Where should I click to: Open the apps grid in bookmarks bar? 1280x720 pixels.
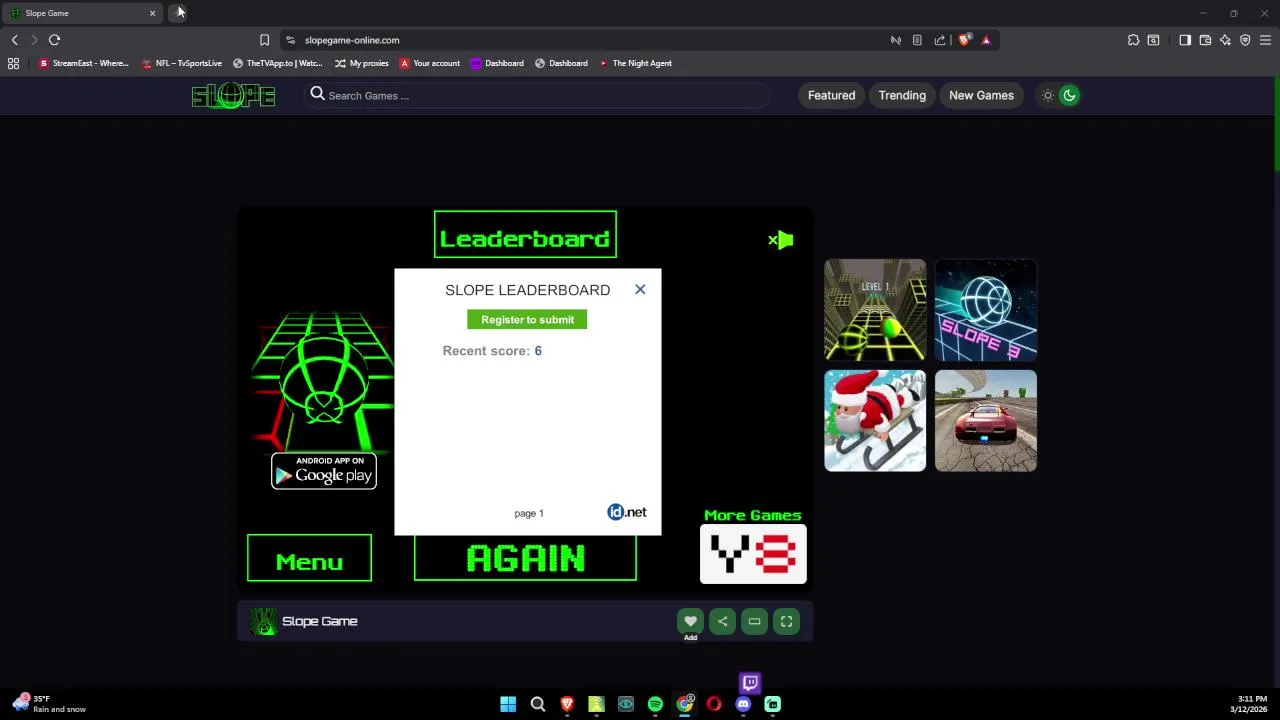pyautogui.click(x=13, y=63)
